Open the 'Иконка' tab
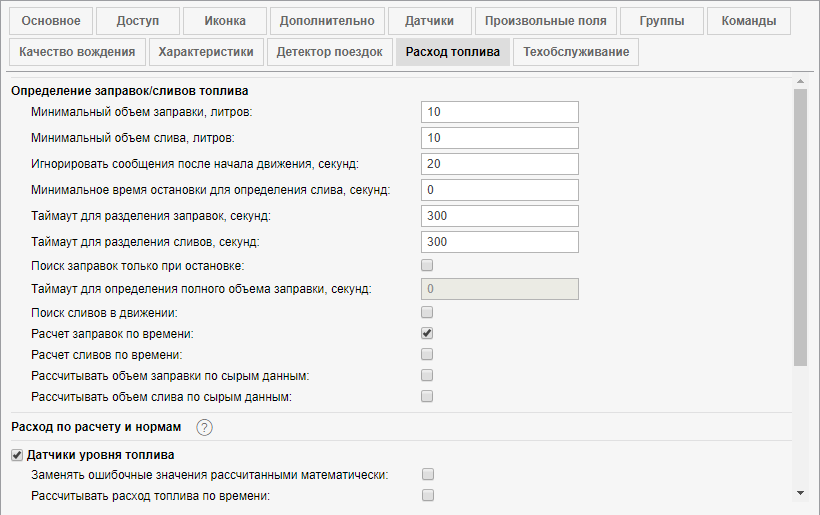Image resolution: width=820 pixels, height=515 pixels. tap(225, 20)
